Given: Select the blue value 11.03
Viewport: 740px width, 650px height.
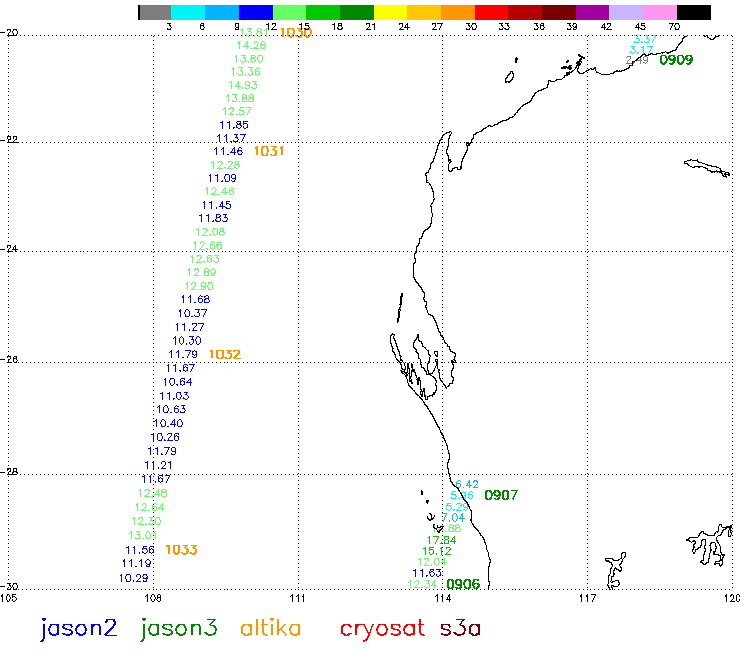Looking at the screenshot, I should pos(174,397).
